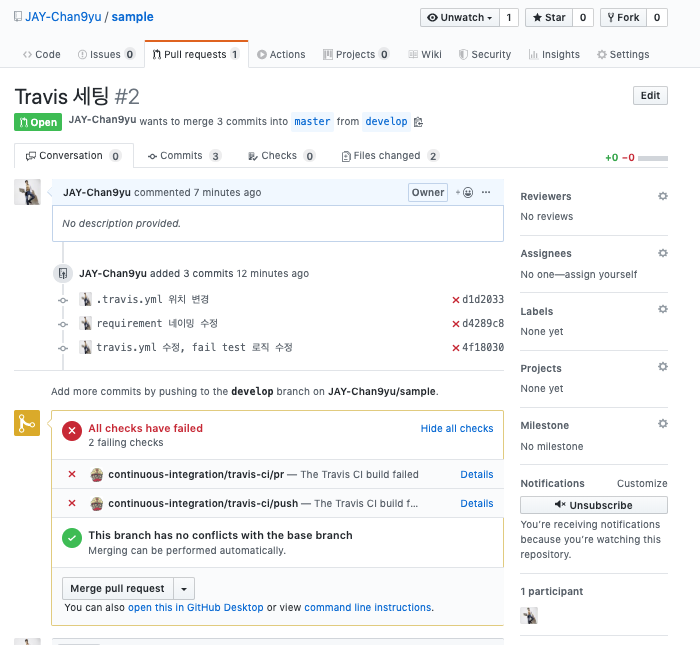Open the Assignees gear settings

663,253
